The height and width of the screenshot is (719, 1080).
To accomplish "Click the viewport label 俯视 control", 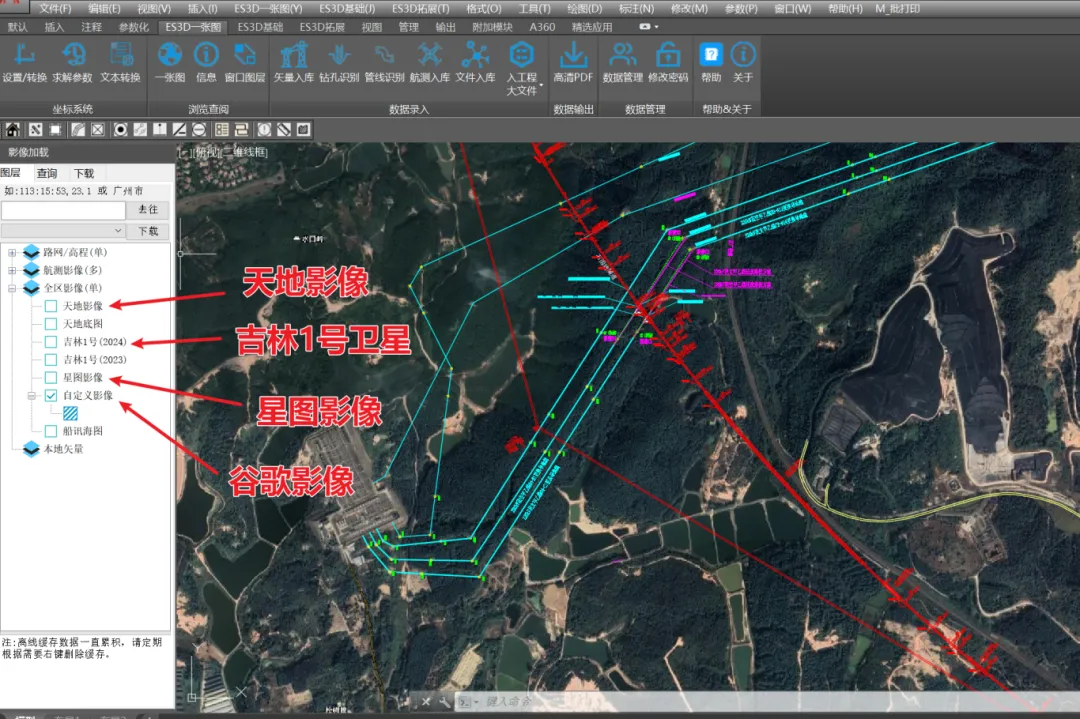I will point(205,152).
